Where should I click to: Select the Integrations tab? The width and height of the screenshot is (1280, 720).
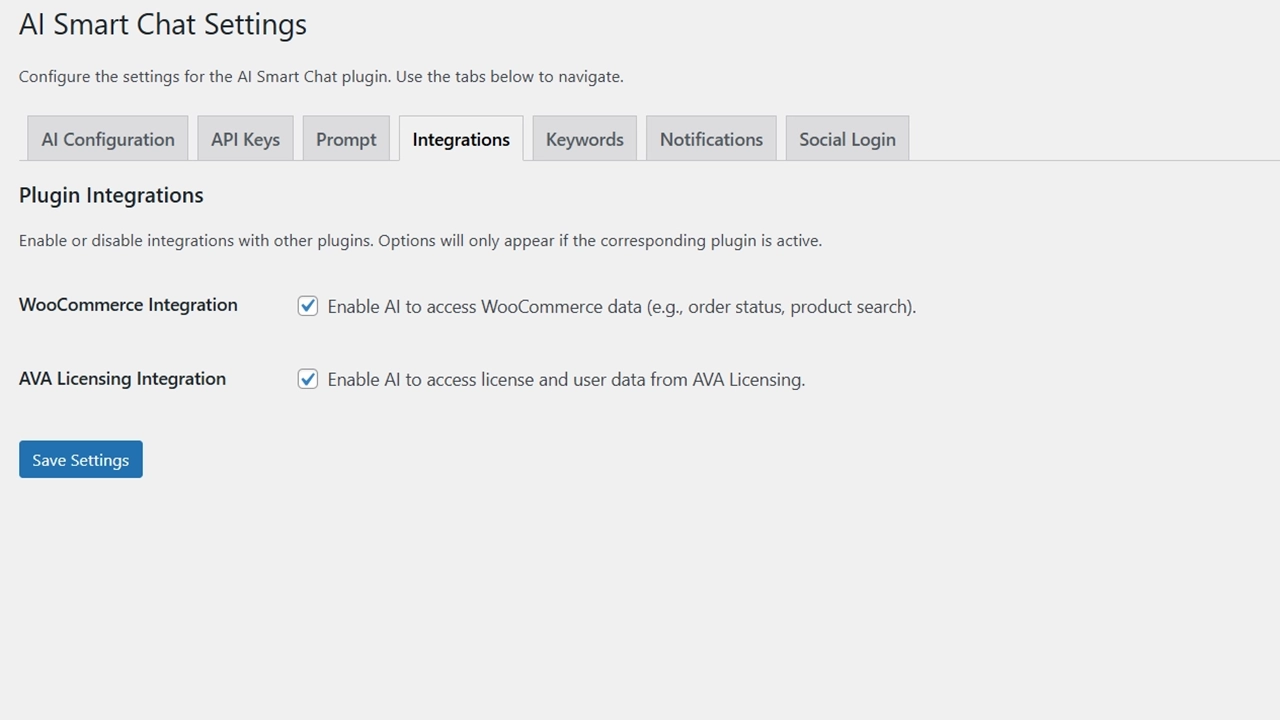(x=461, y=139)
